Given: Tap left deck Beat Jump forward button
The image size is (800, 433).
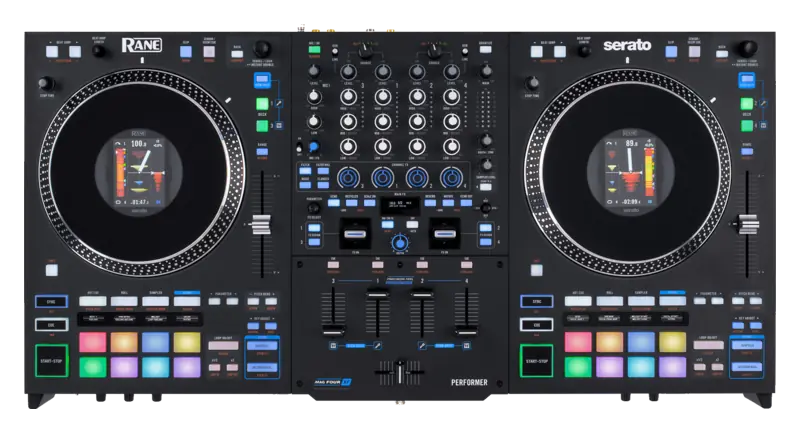Looking at the screenshot, I should [75, 52].
